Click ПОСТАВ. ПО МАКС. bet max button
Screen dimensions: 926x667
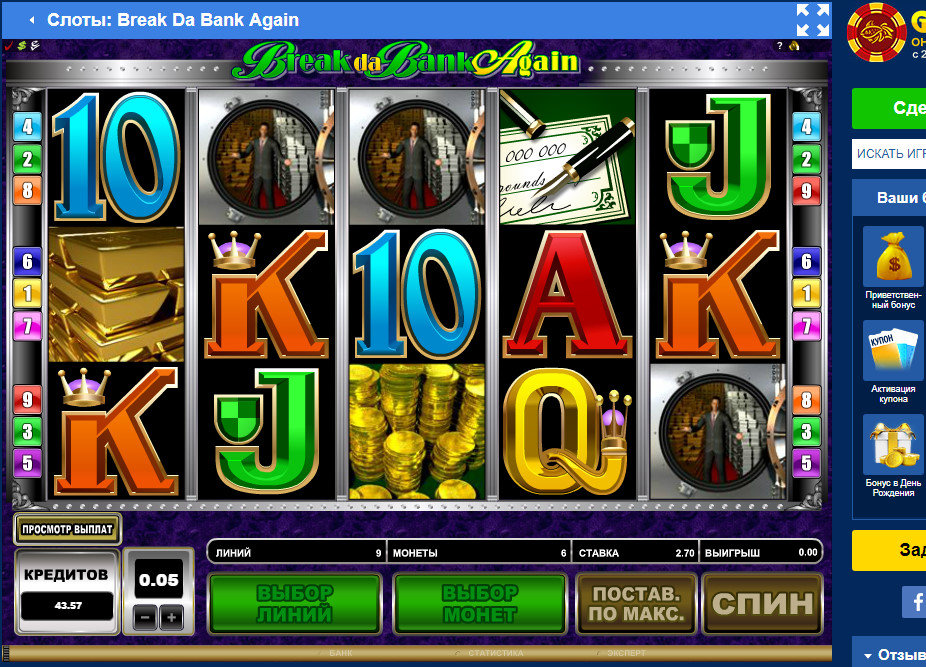[636, 603]
